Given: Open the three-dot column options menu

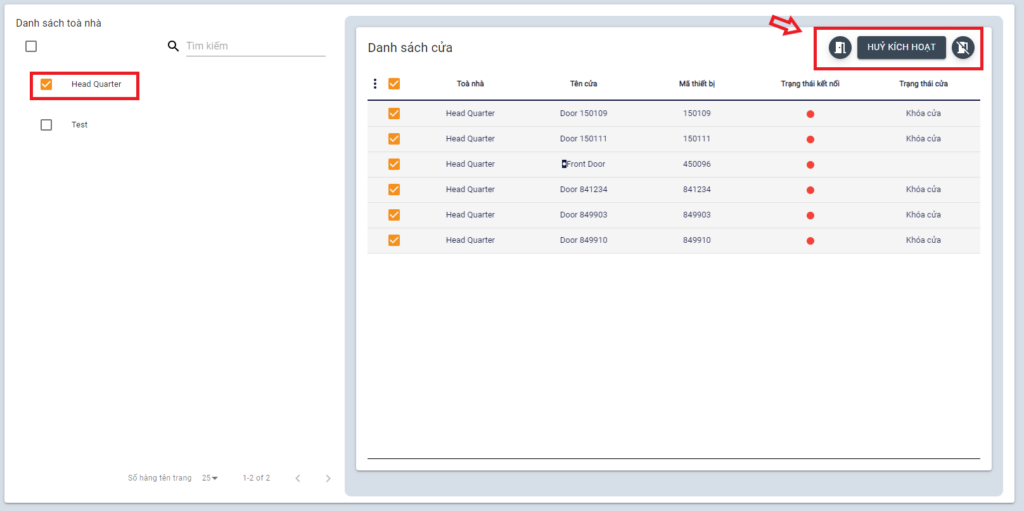Looking at the screenshot, I should click(375, 84).
